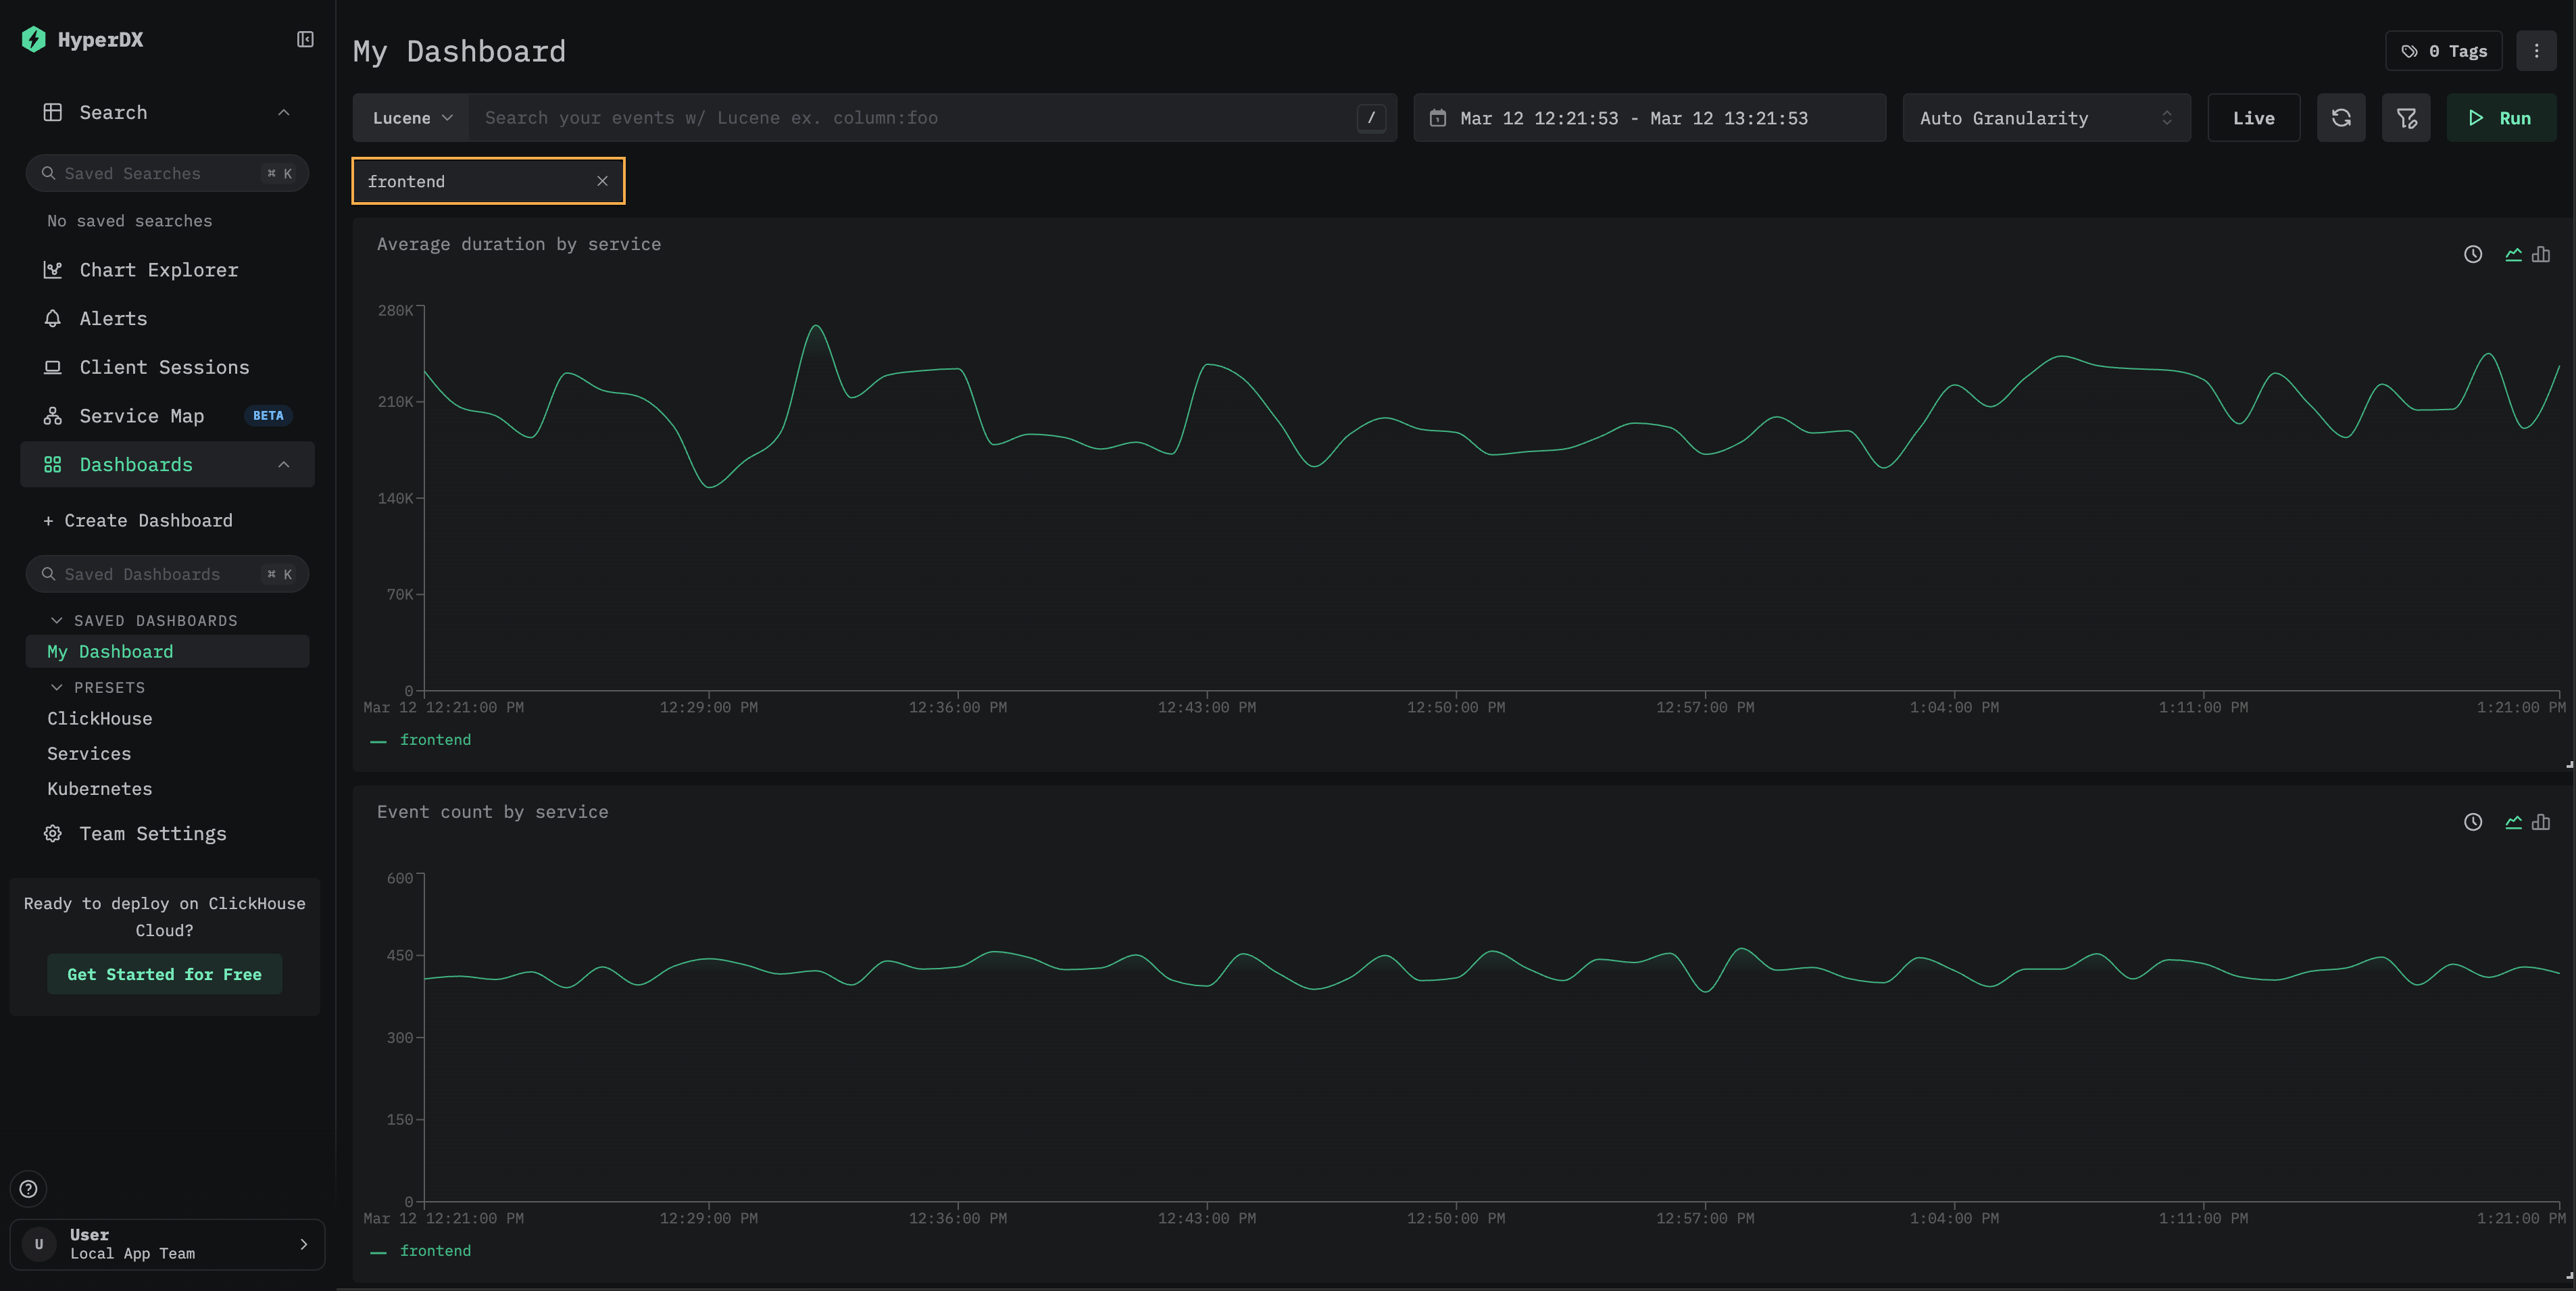
Task: Select line chart view on Event count chart
Action: pos(2514,822)
